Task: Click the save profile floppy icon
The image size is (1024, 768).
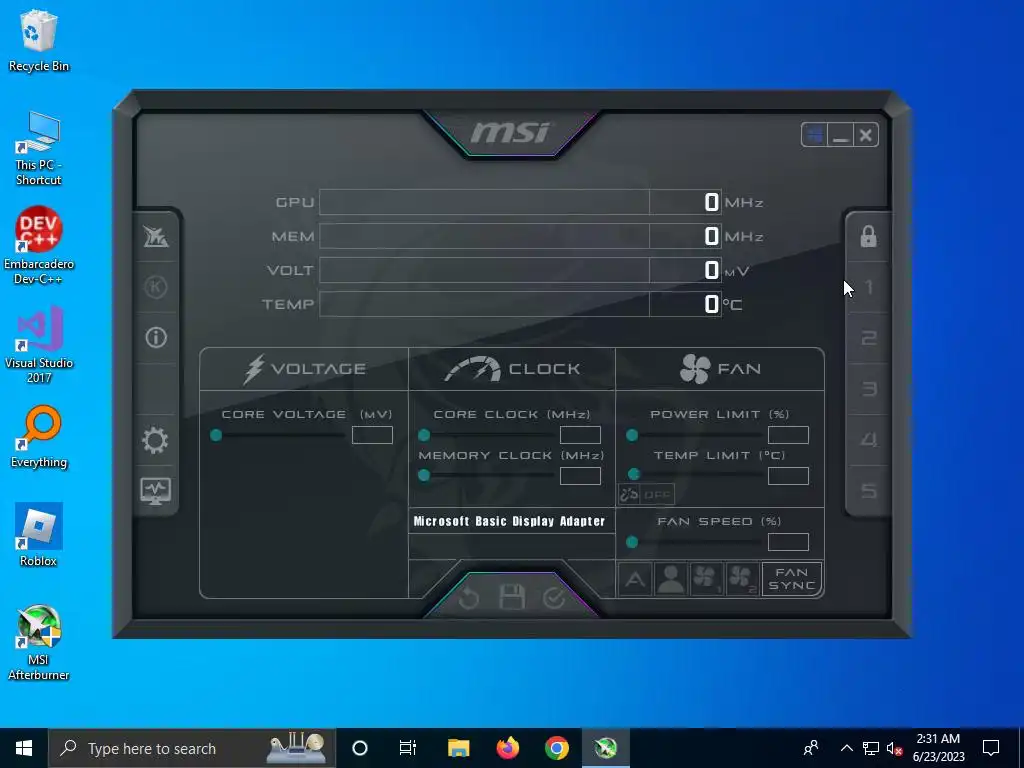Action: point(511,597)
